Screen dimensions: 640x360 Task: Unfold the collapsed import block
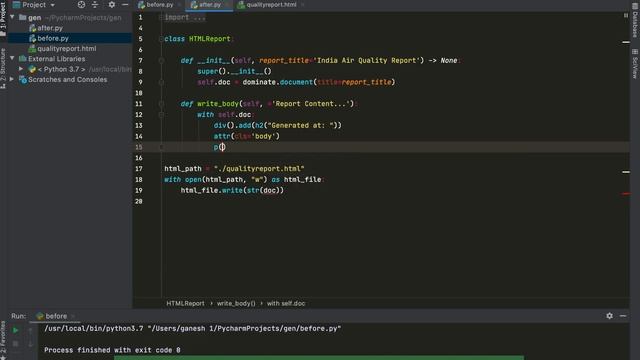161,18
